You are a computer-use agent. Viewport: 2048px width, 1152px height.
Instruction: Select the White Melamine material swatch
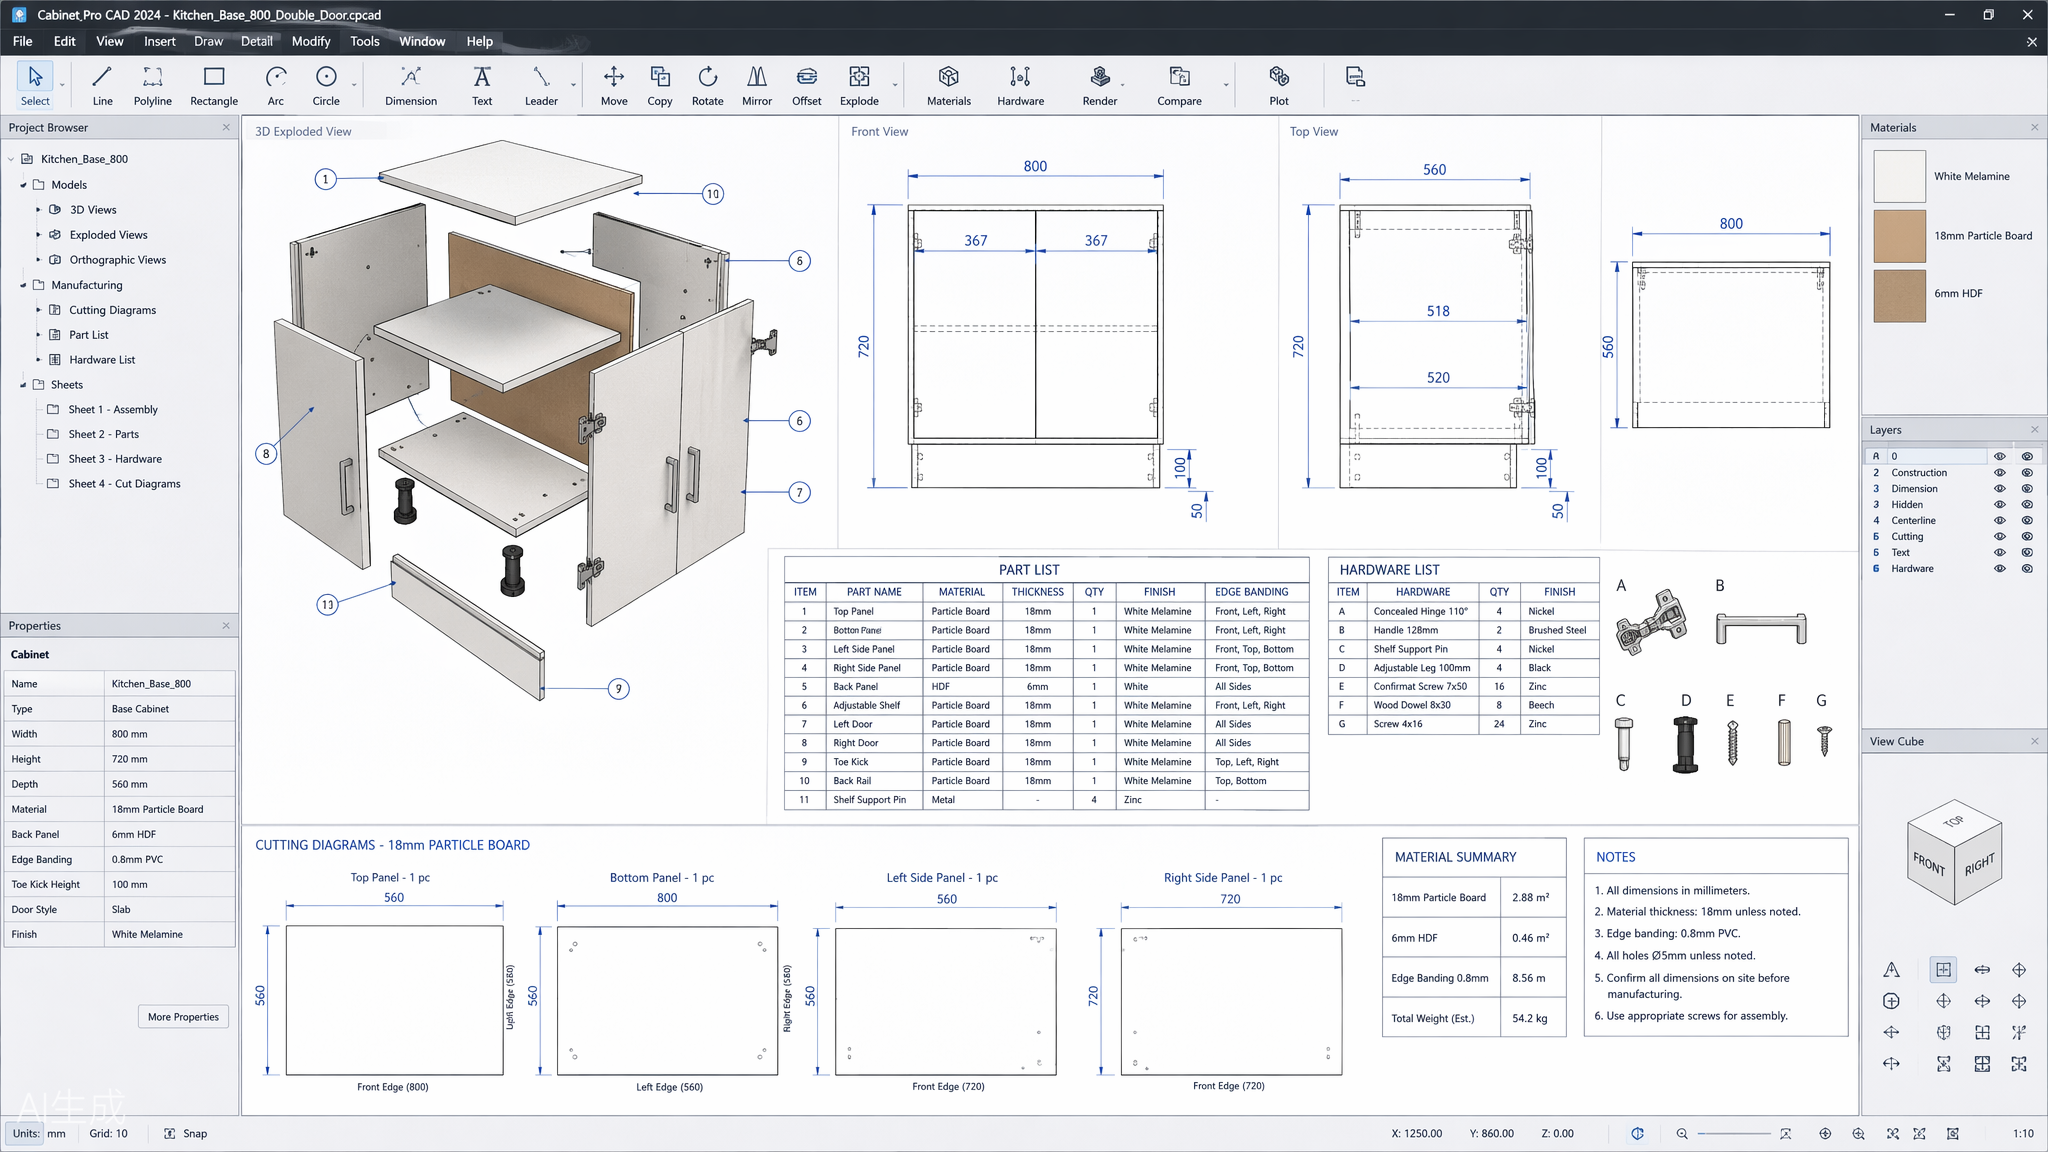tap(1899, 177)
